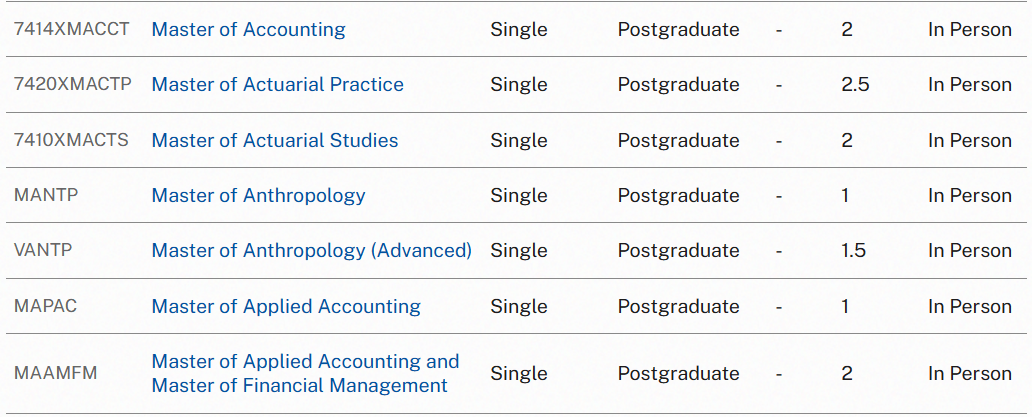Open the Master of Applied Accounting link
1032x417 pixels.
(x=286, y=307)
